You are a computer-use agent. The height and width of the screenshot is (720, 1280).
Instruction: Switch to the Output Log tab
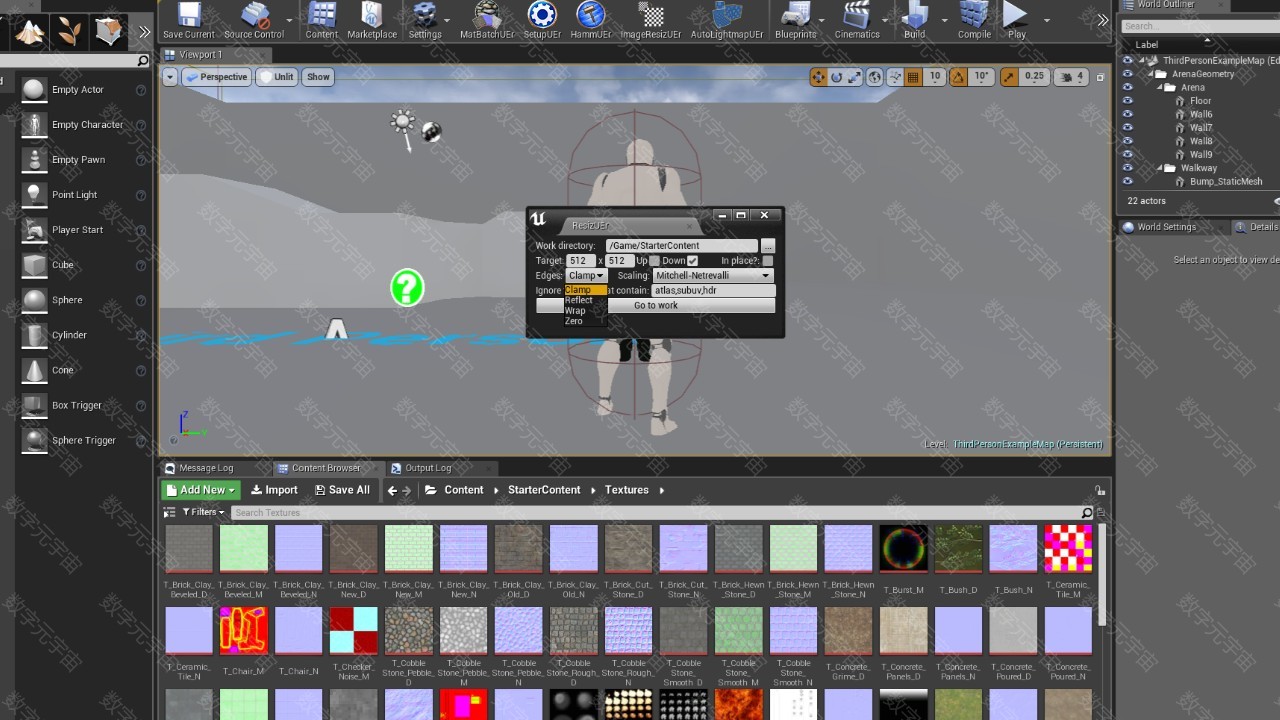pyautogui.click(x=427, y=468)
